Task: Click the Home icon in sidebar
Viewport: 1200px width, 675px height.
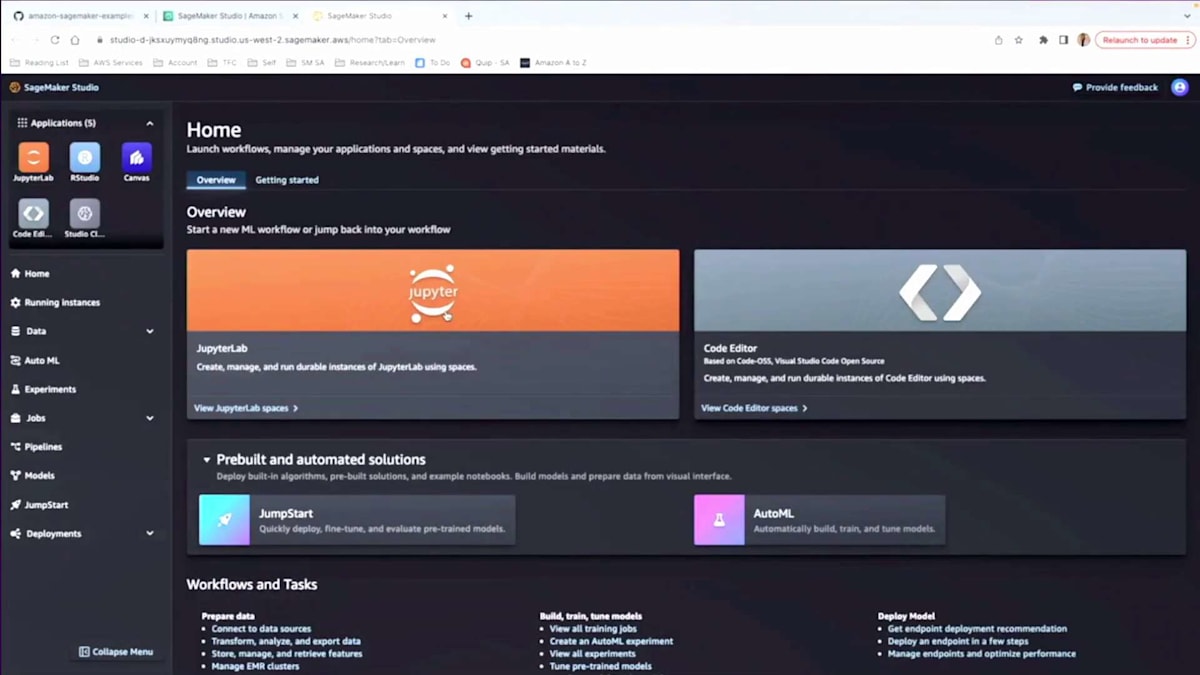Action: click(x=15, y=273)
